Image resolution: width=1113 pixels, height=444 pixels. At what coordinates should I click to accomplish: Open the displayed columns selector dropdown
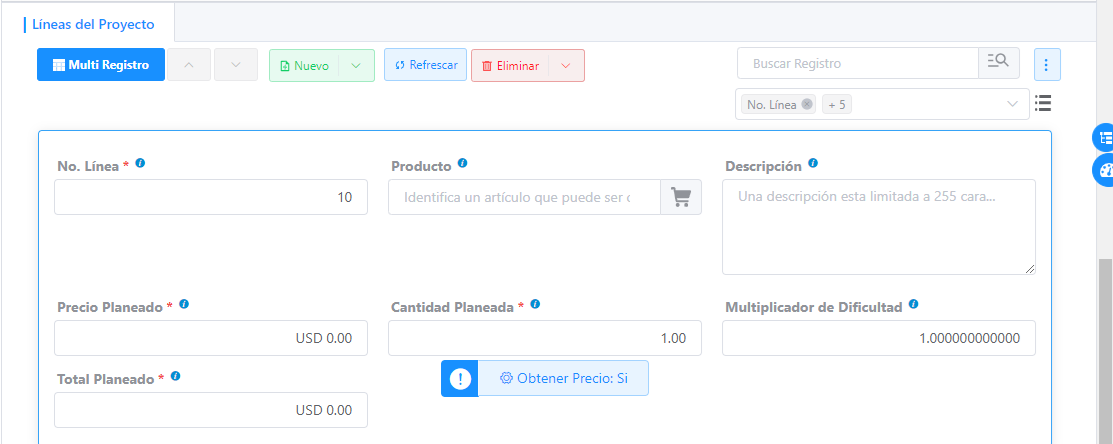tap(1012, 104)
